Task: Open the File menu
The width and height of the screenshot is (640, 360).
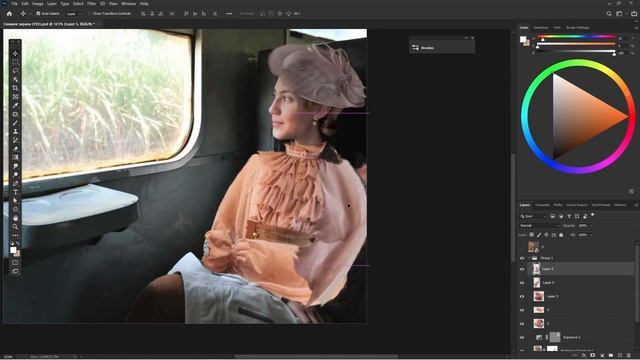Action: [15, 4]
